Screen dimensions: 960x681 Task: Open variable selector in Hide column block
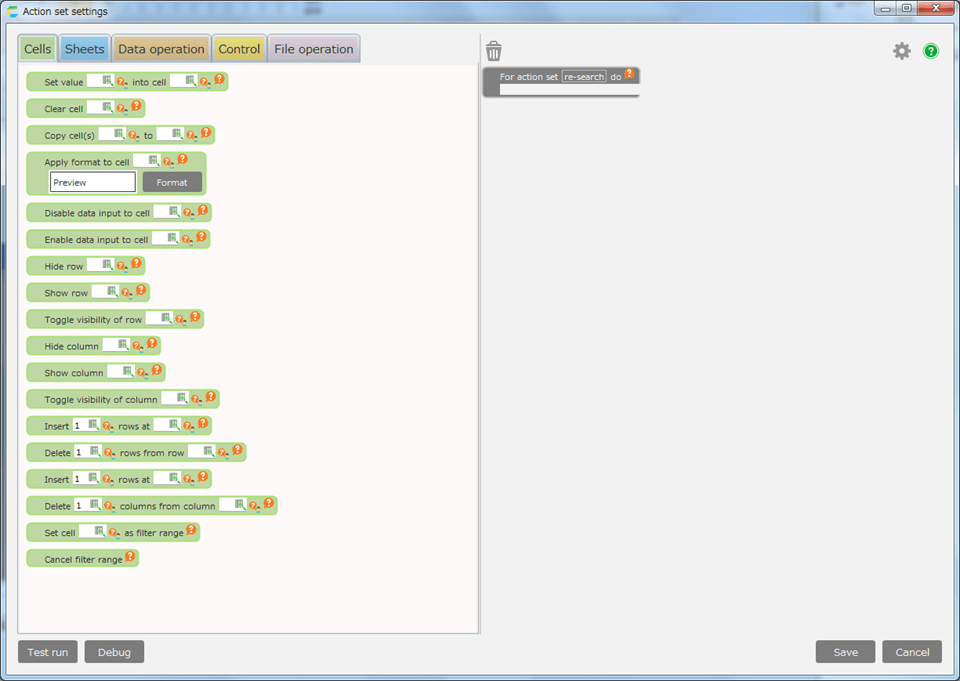tap(138, 346)
